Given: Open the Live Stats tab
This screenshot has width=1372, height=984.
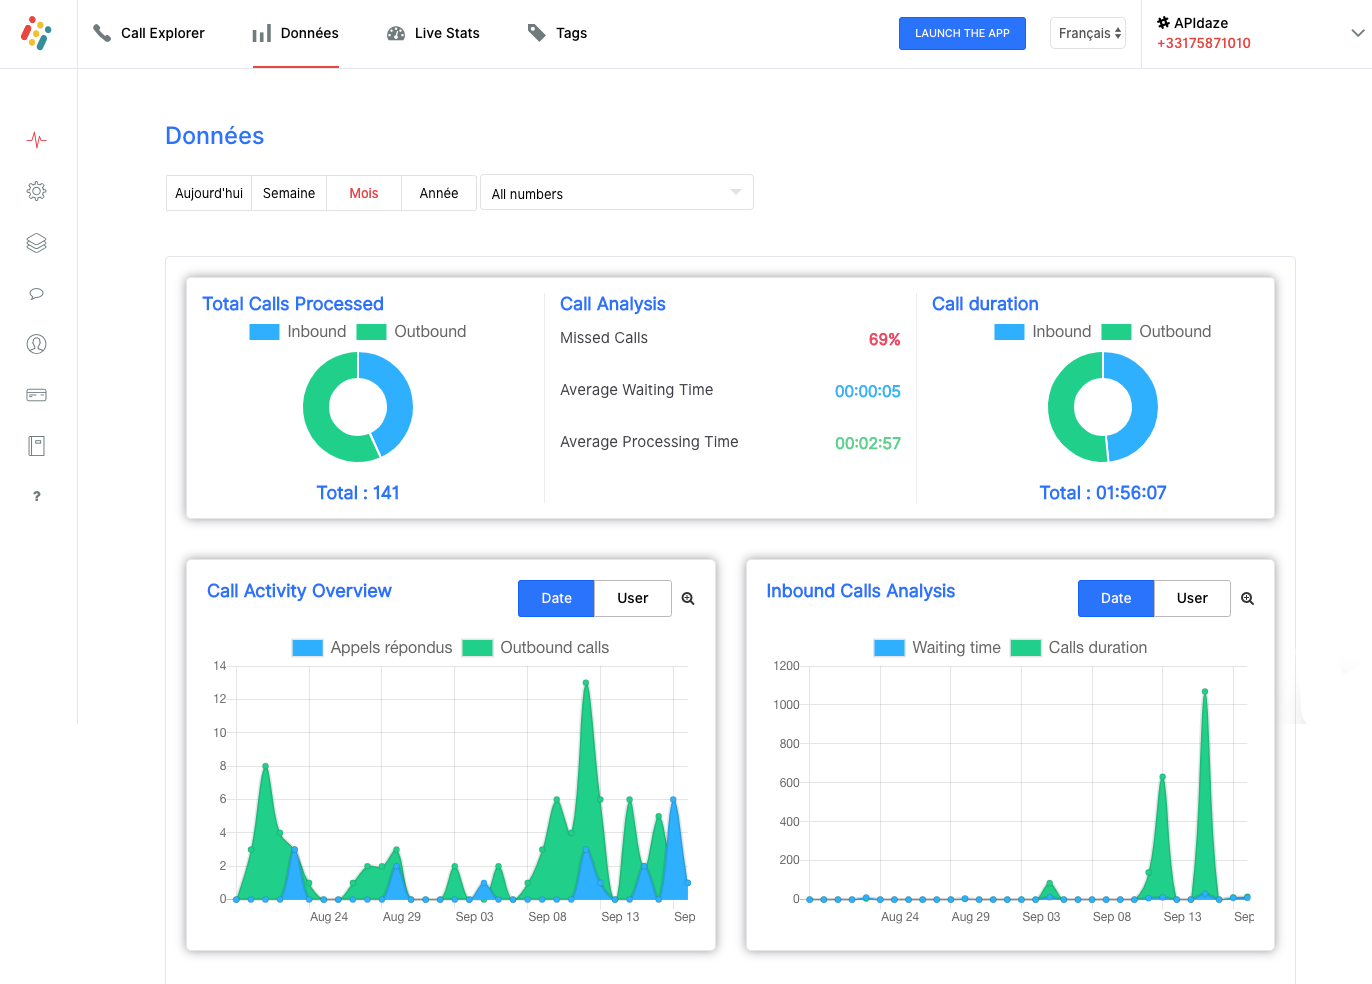Looking at the screenshot, I should 433,33.
